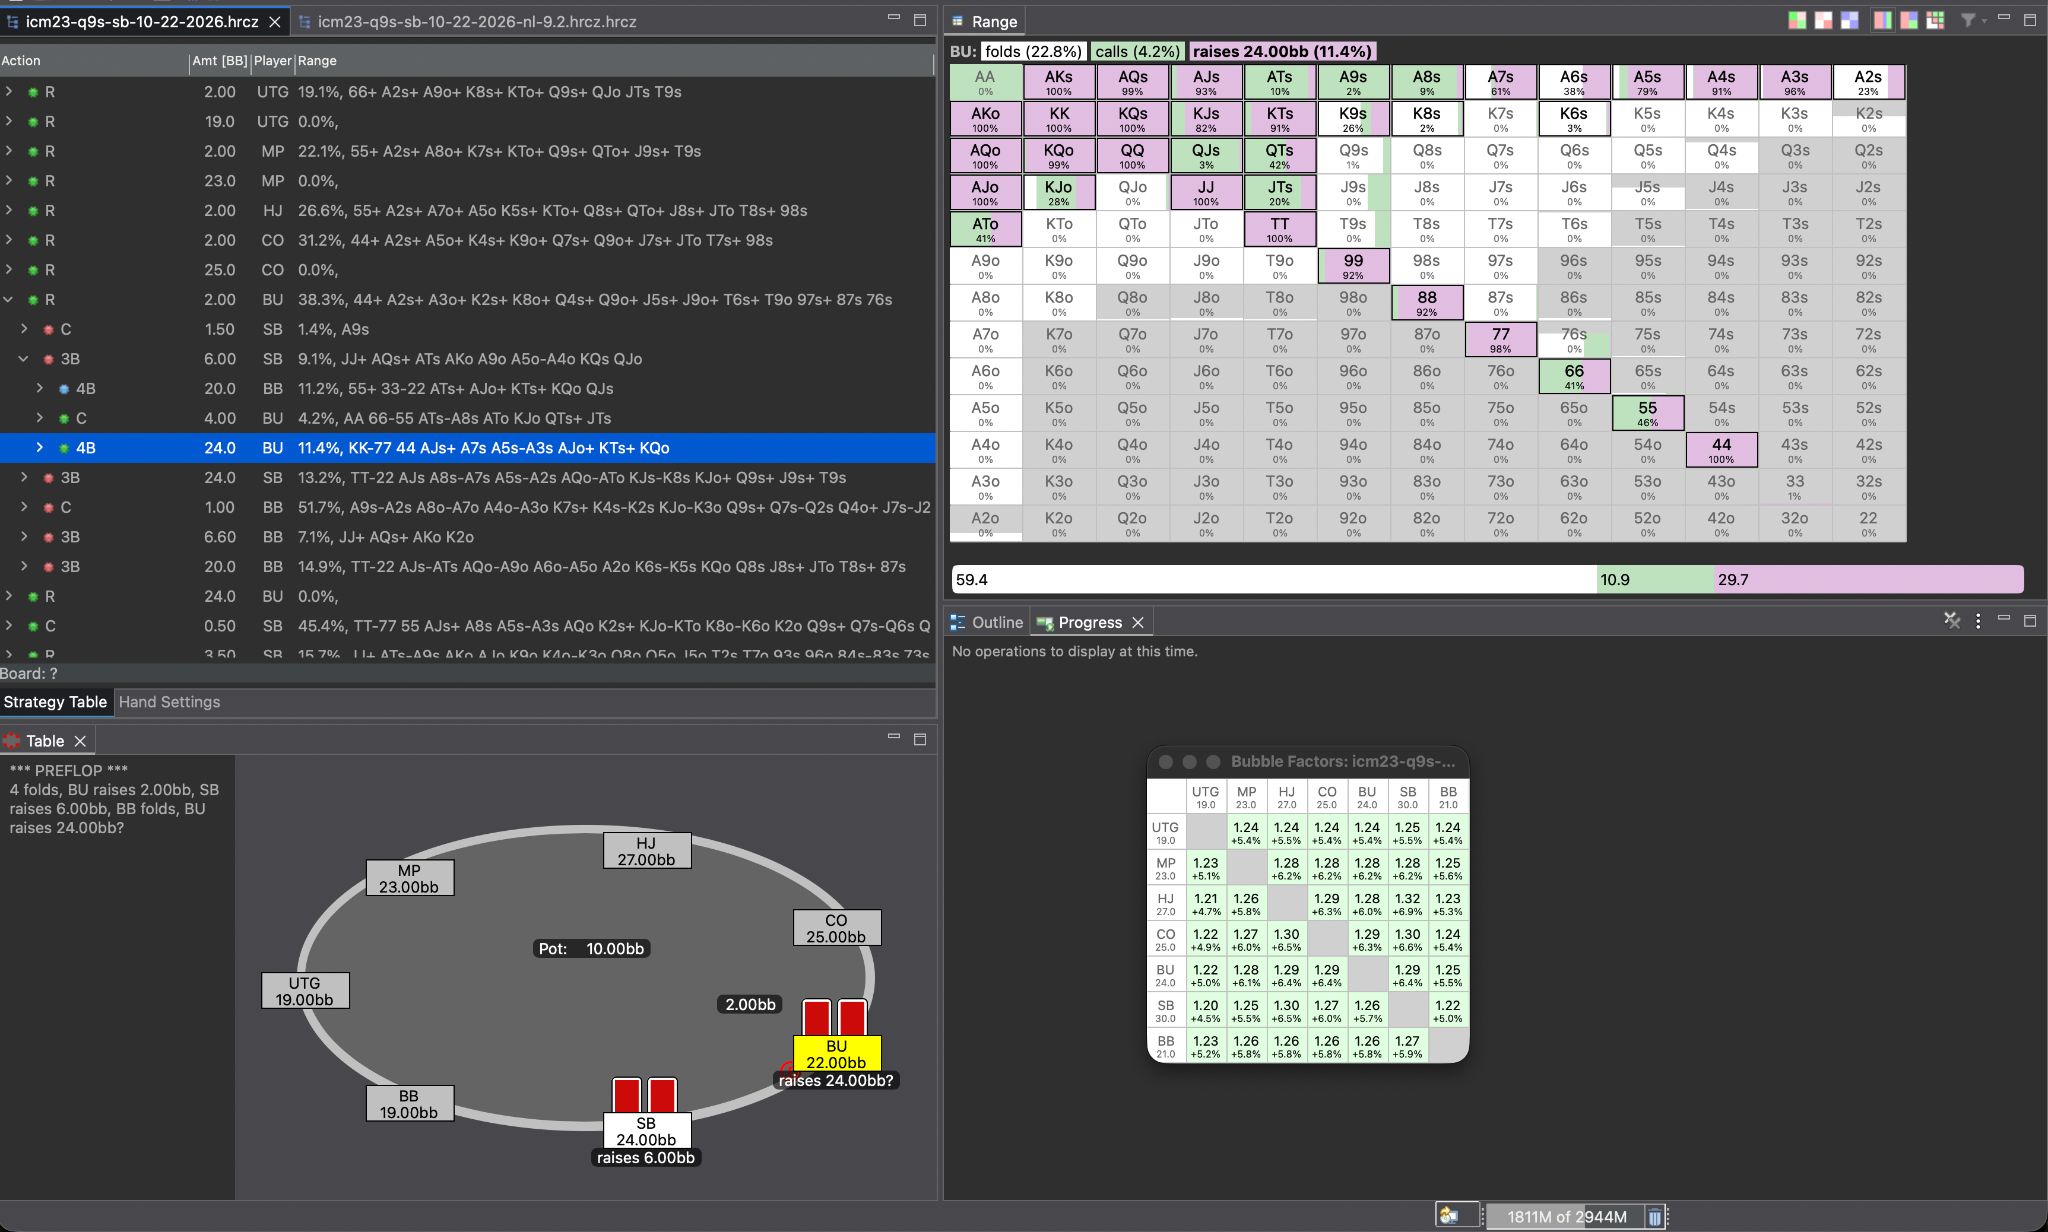Select the pink-blue-green quadrant range view icon
Viewport: 2048px width, 1232px height.
1909,20
